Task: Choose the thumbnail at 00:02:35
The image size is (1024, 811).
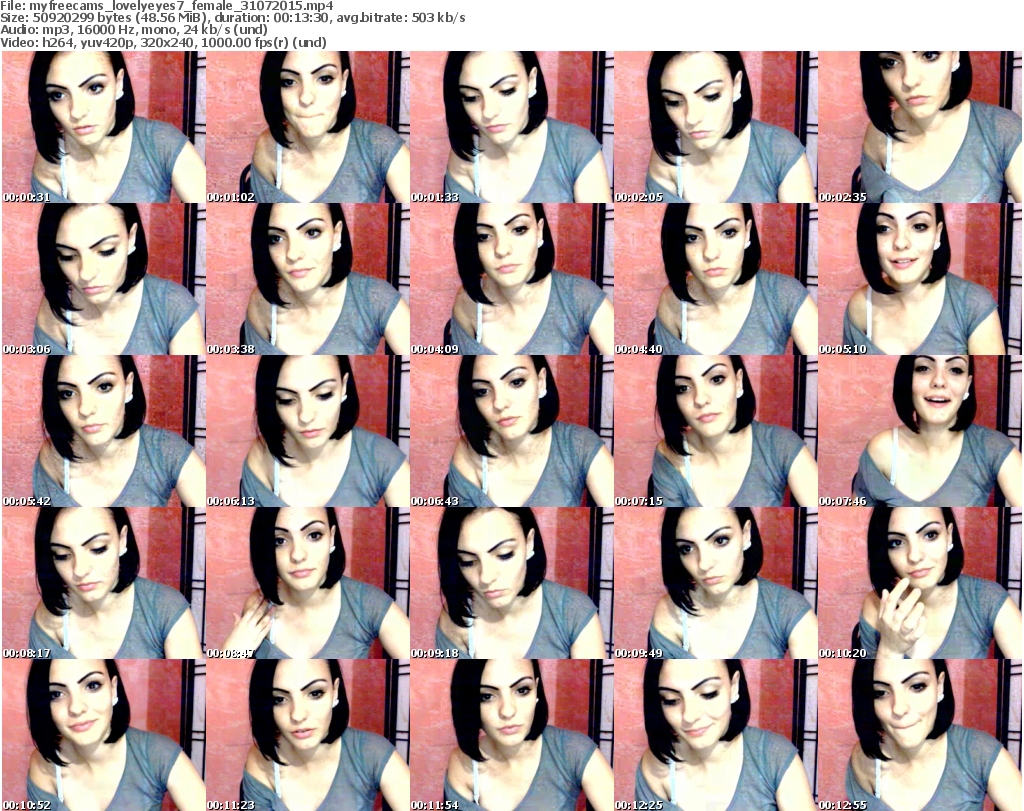Action: [x=920, y=127]
